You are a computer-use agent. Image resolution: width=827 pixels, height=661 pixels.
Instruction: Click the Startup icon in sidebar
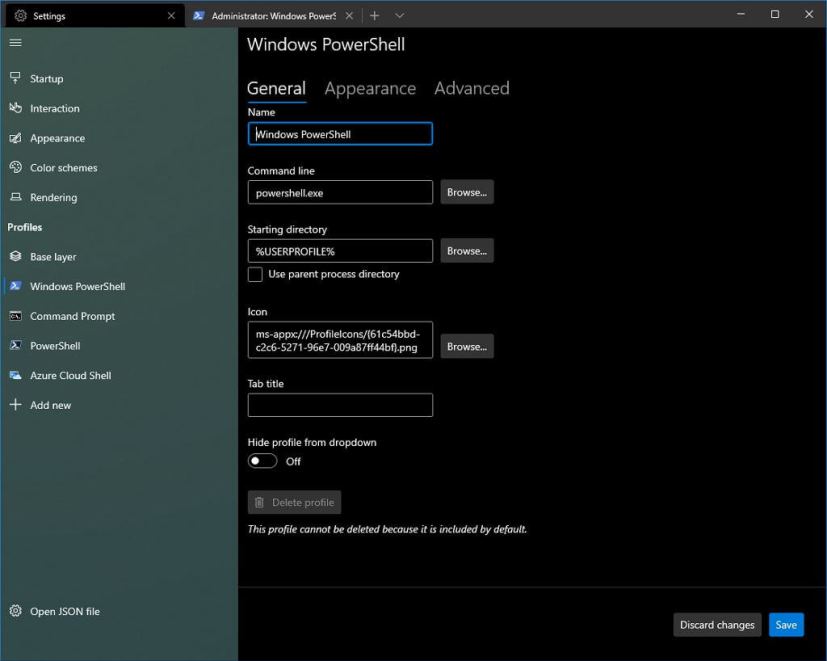click(x=15, y=78)
